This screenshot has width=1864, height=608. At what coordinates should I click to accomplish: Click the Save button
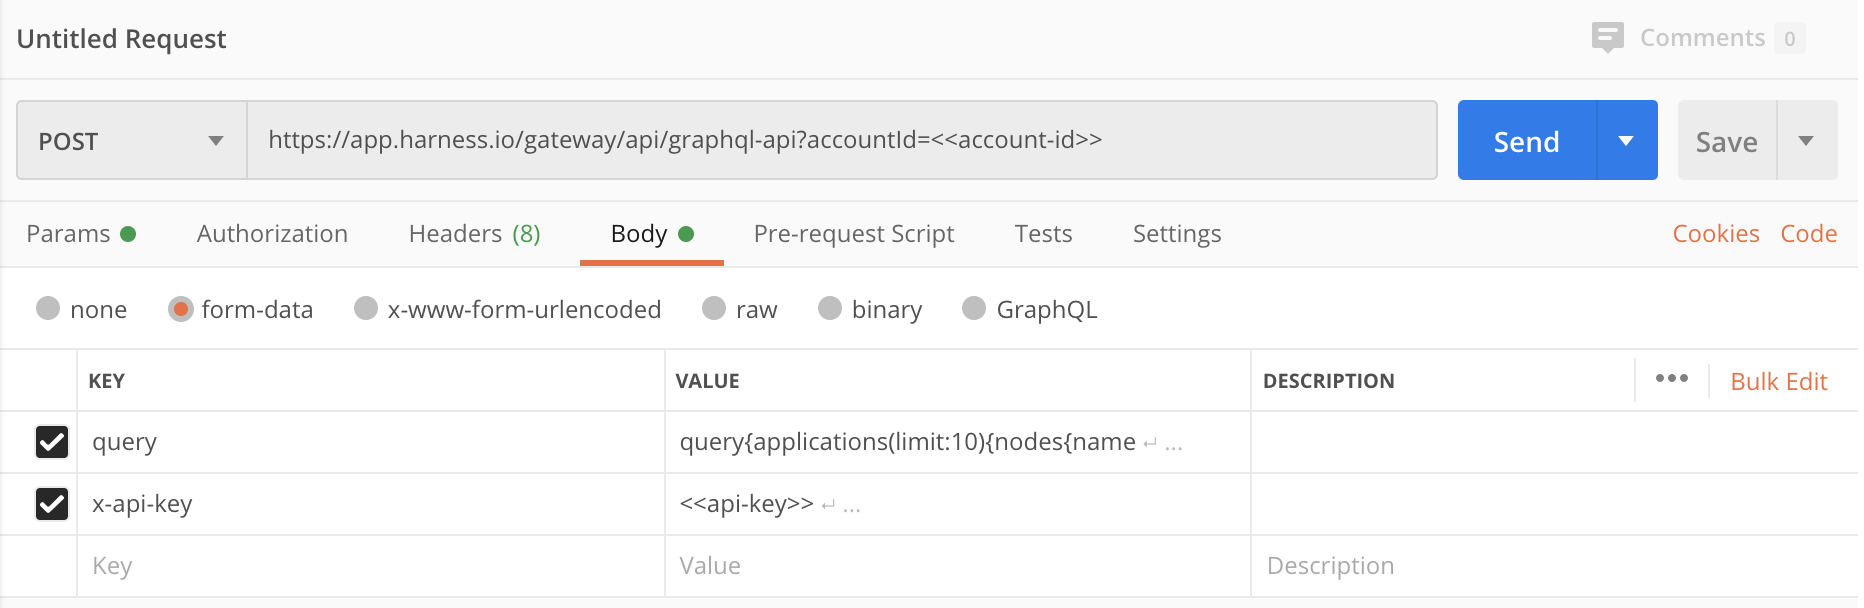pyautogui.click(x=1727, y=140)
